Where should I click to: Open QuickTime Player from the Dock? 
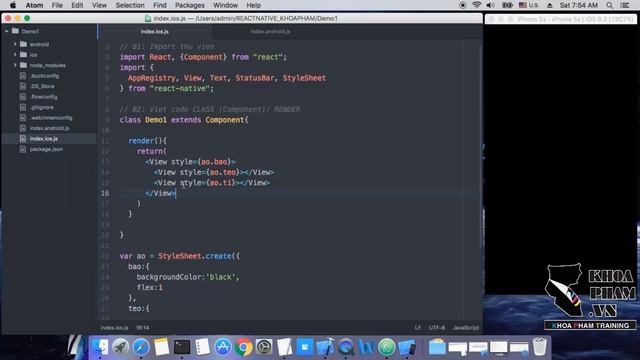tap(346, 347)
